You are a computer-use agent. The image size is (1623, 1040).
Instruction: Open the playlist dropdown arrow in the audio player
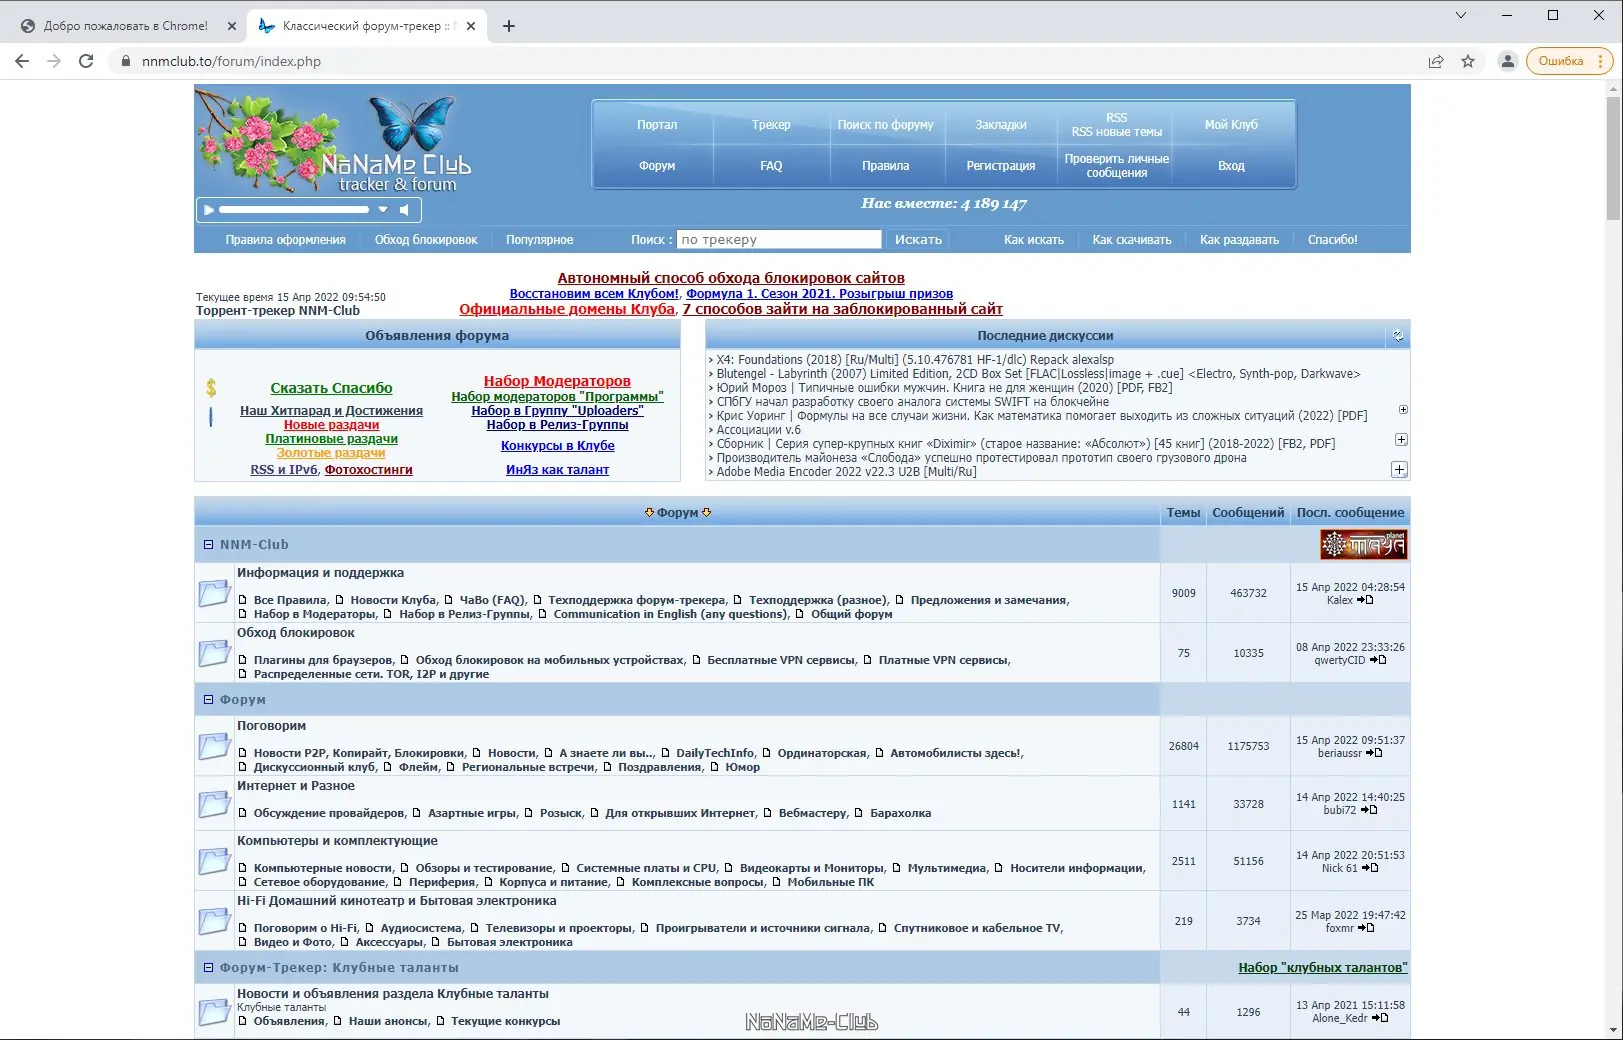382,210
